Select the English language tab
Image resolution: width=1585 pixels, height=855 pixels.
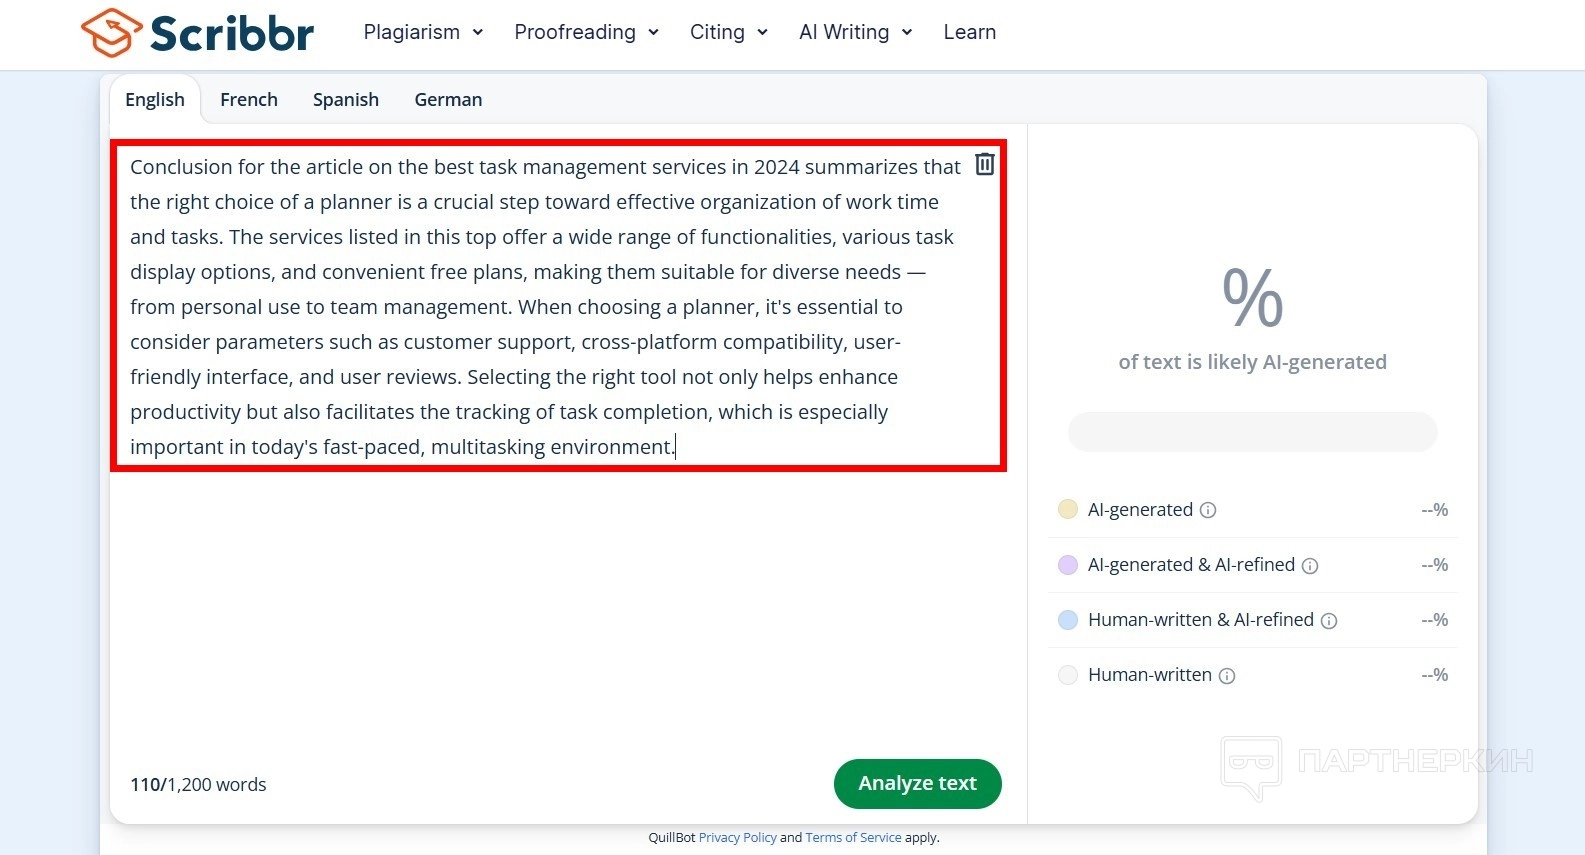tap(155, 100)
